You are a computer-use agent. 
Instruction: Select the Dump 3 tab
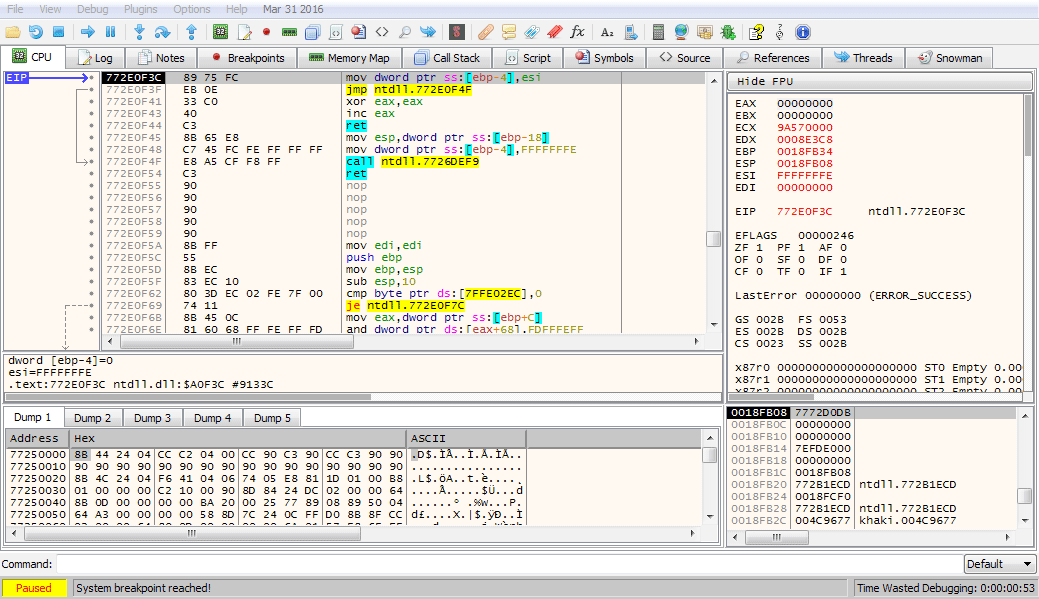point(153,418)
